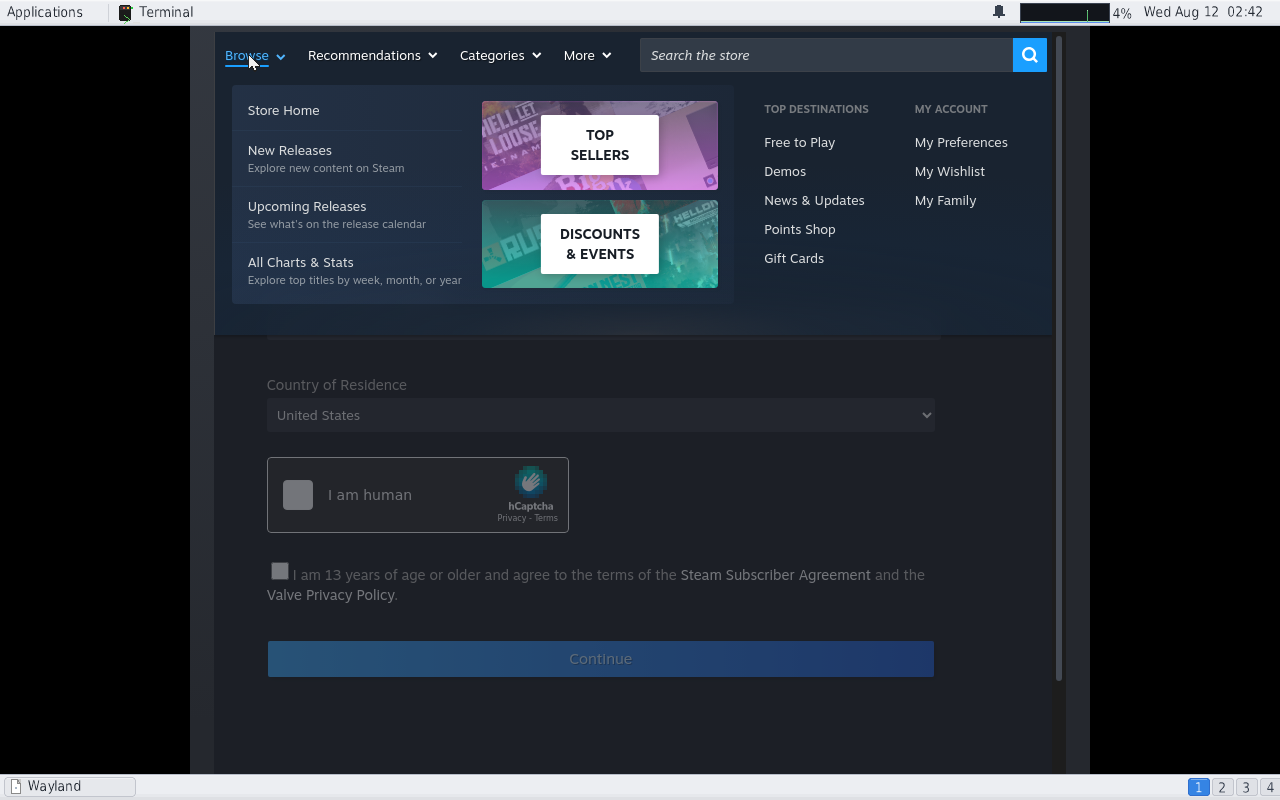1280x800 pixels.
Task: Click the Browse tab label
Action: tap(247, 55)
